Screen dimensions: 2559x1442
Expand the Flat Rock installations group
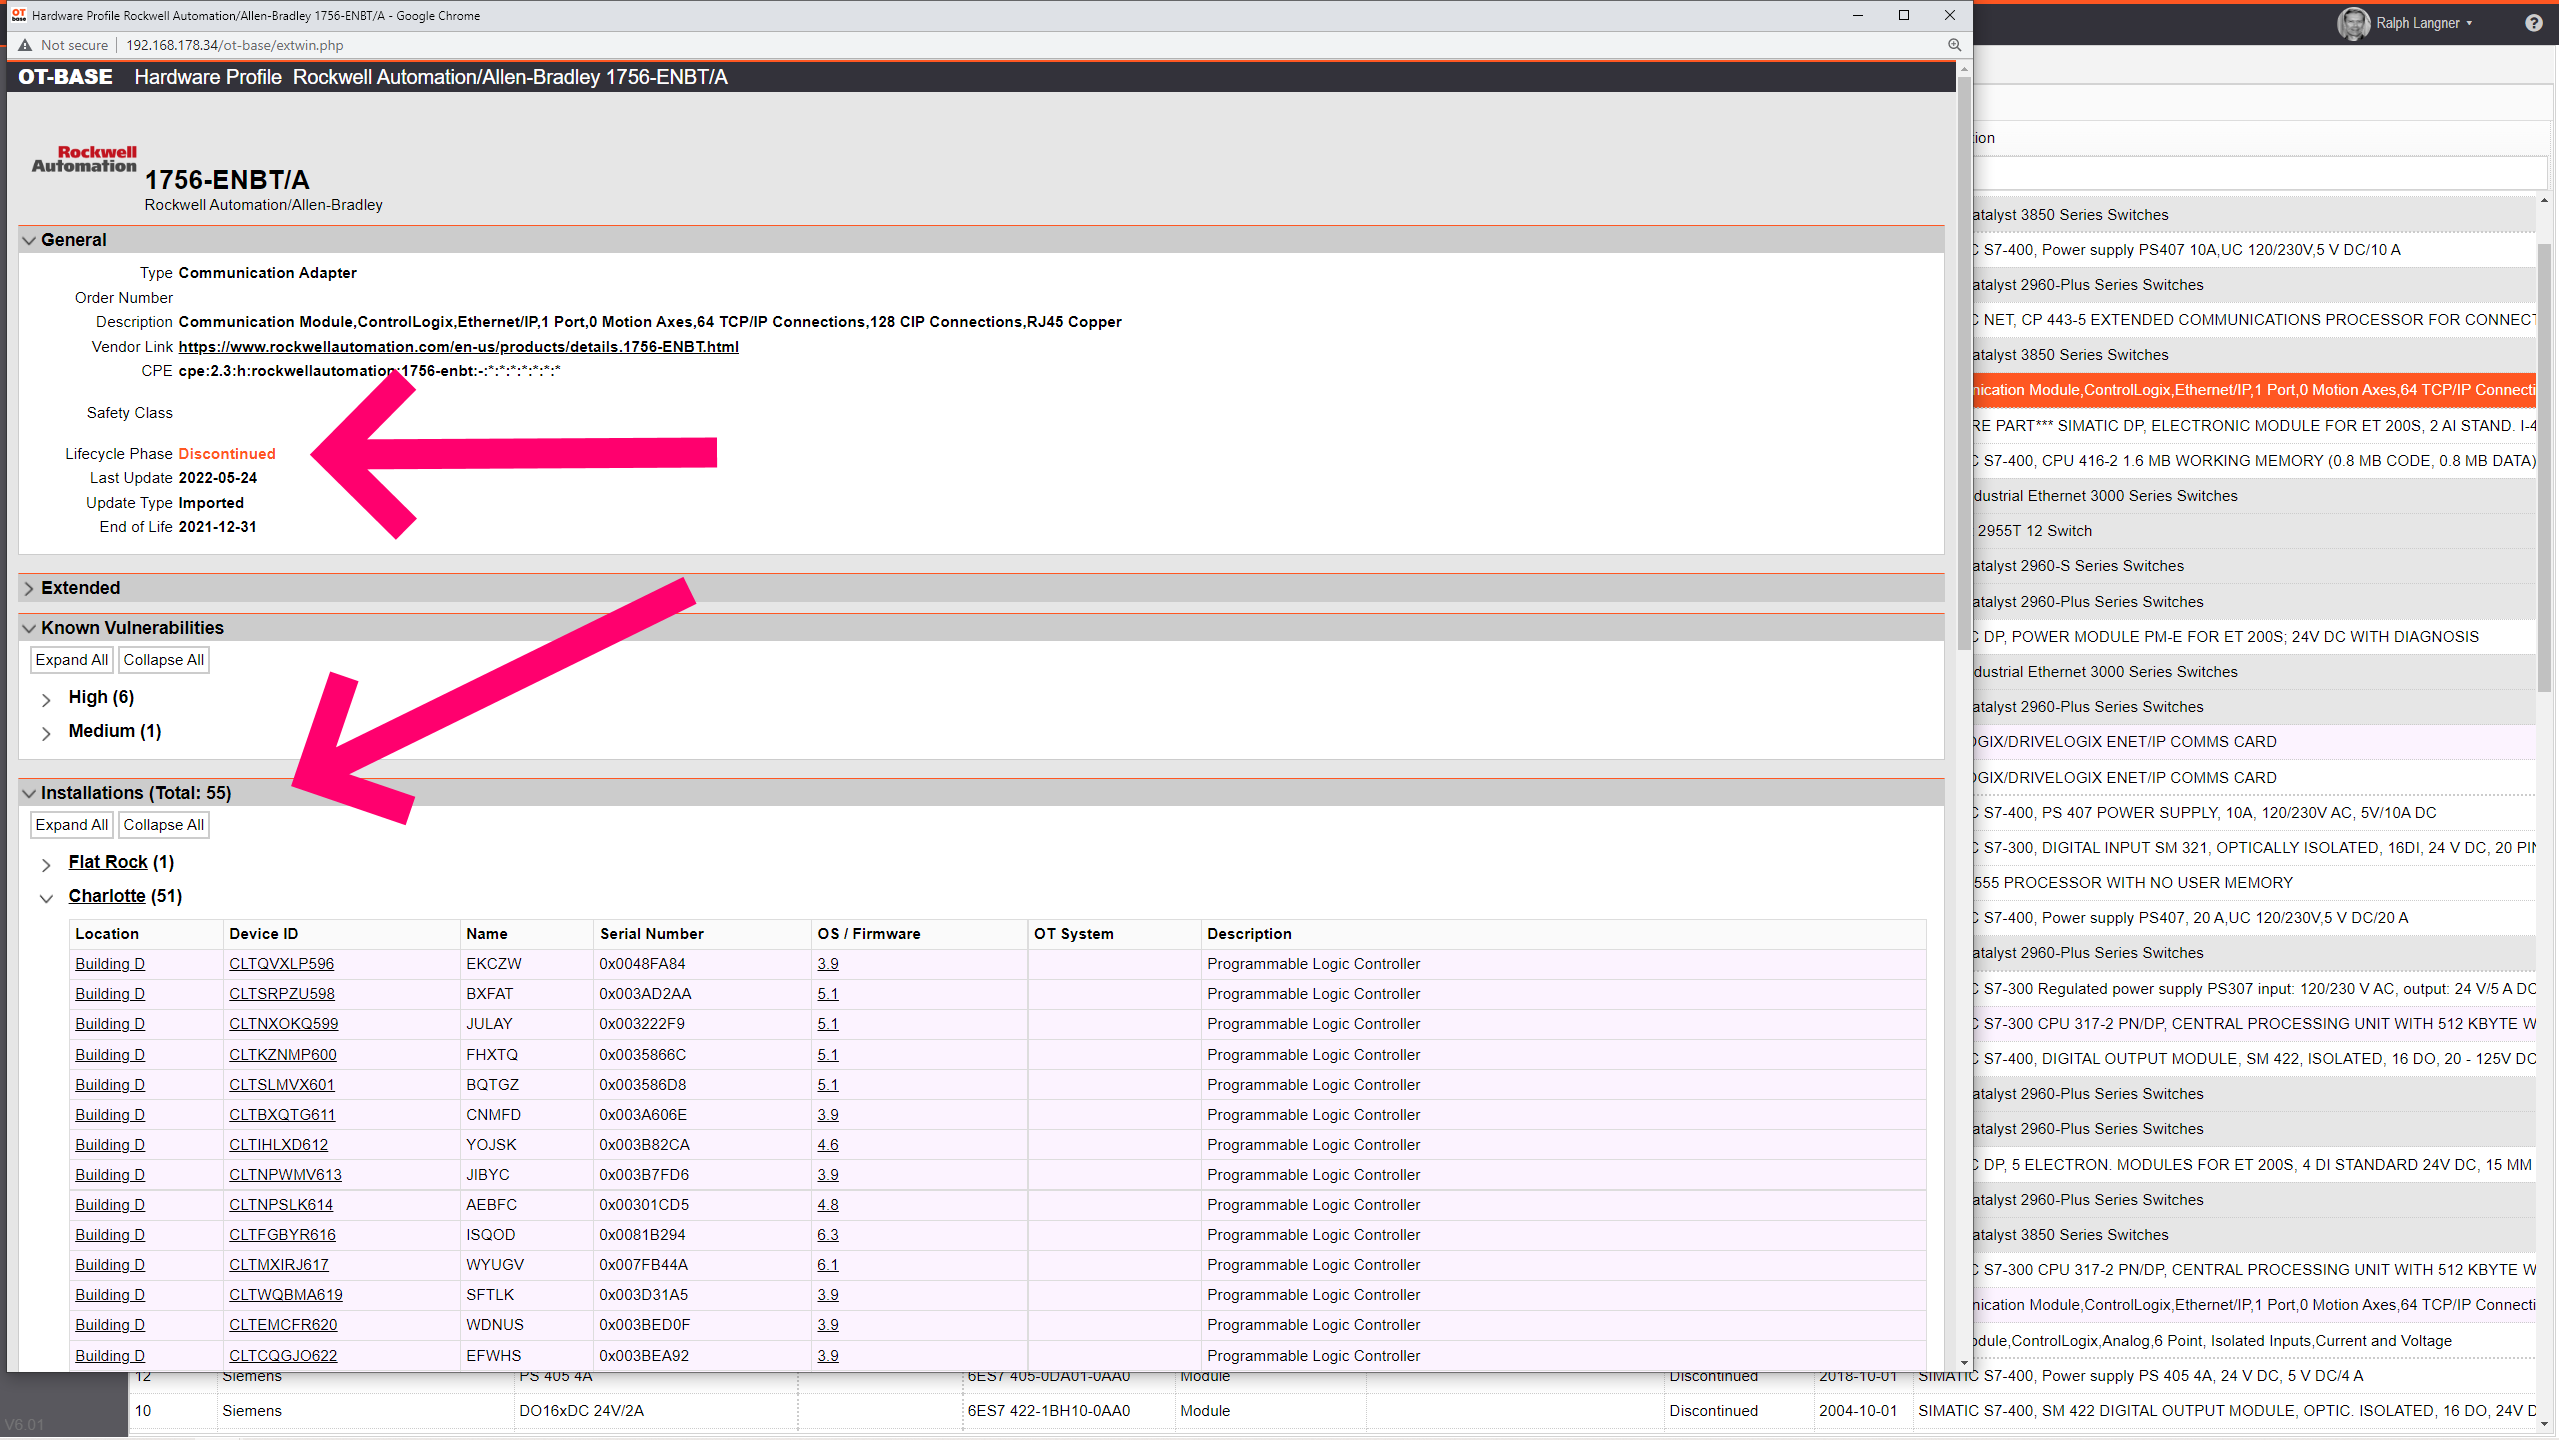pos(46,864)
